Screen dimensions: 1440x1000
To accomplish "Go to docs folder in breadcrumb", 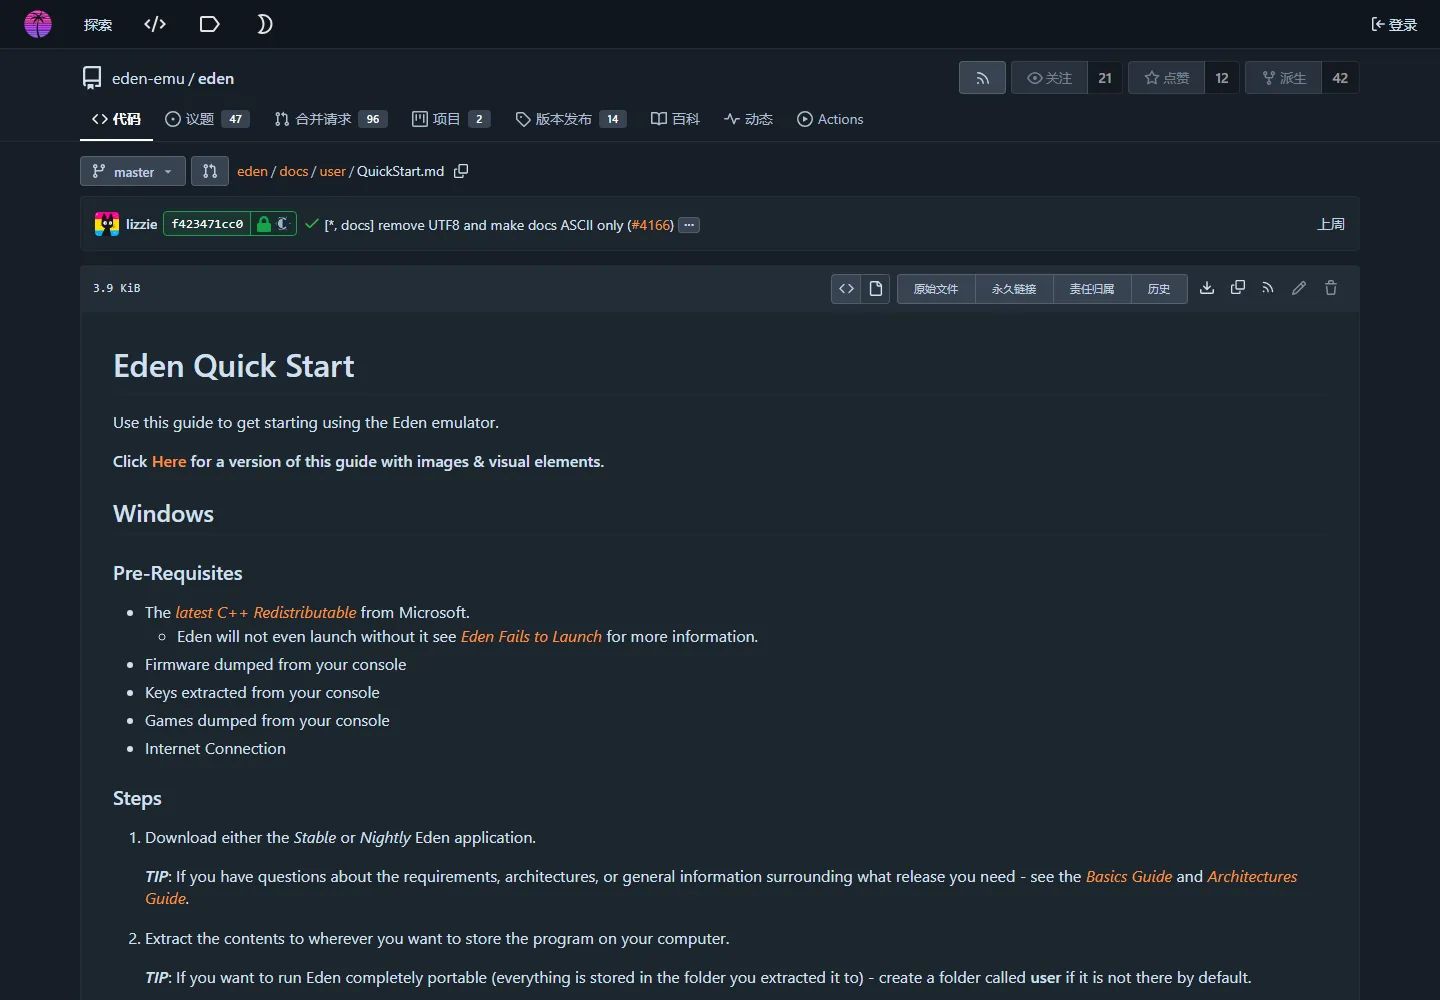I will 294,171.
